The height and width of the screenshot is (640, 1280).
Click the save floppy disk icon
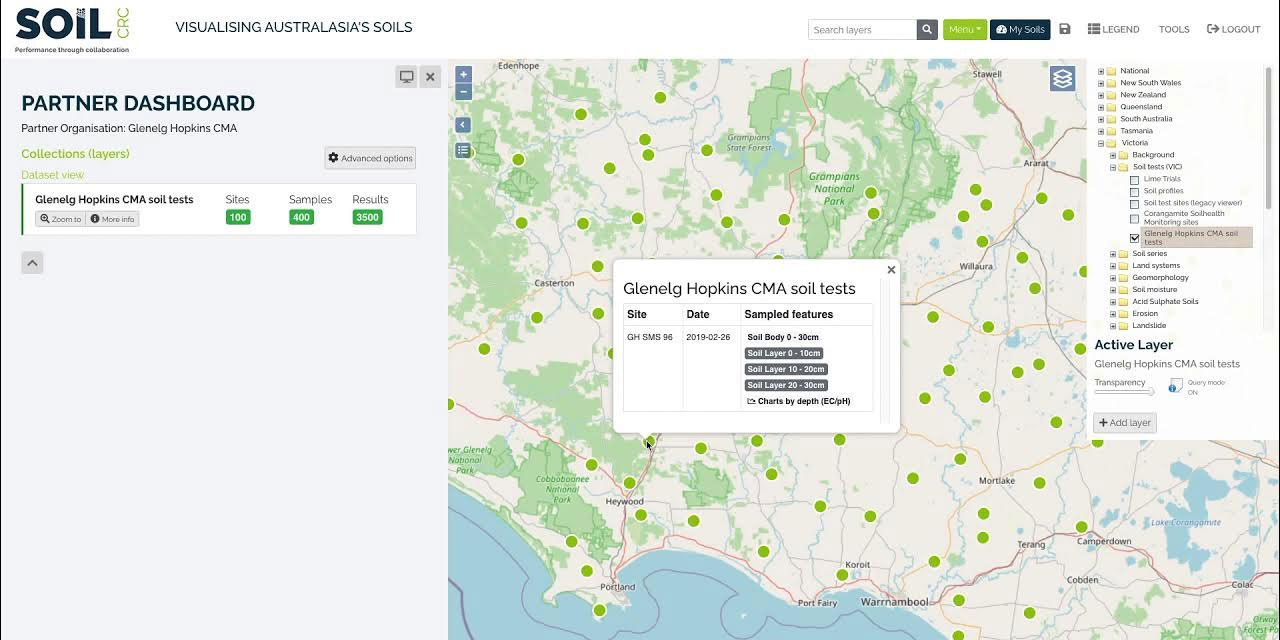click(1065, 30)
